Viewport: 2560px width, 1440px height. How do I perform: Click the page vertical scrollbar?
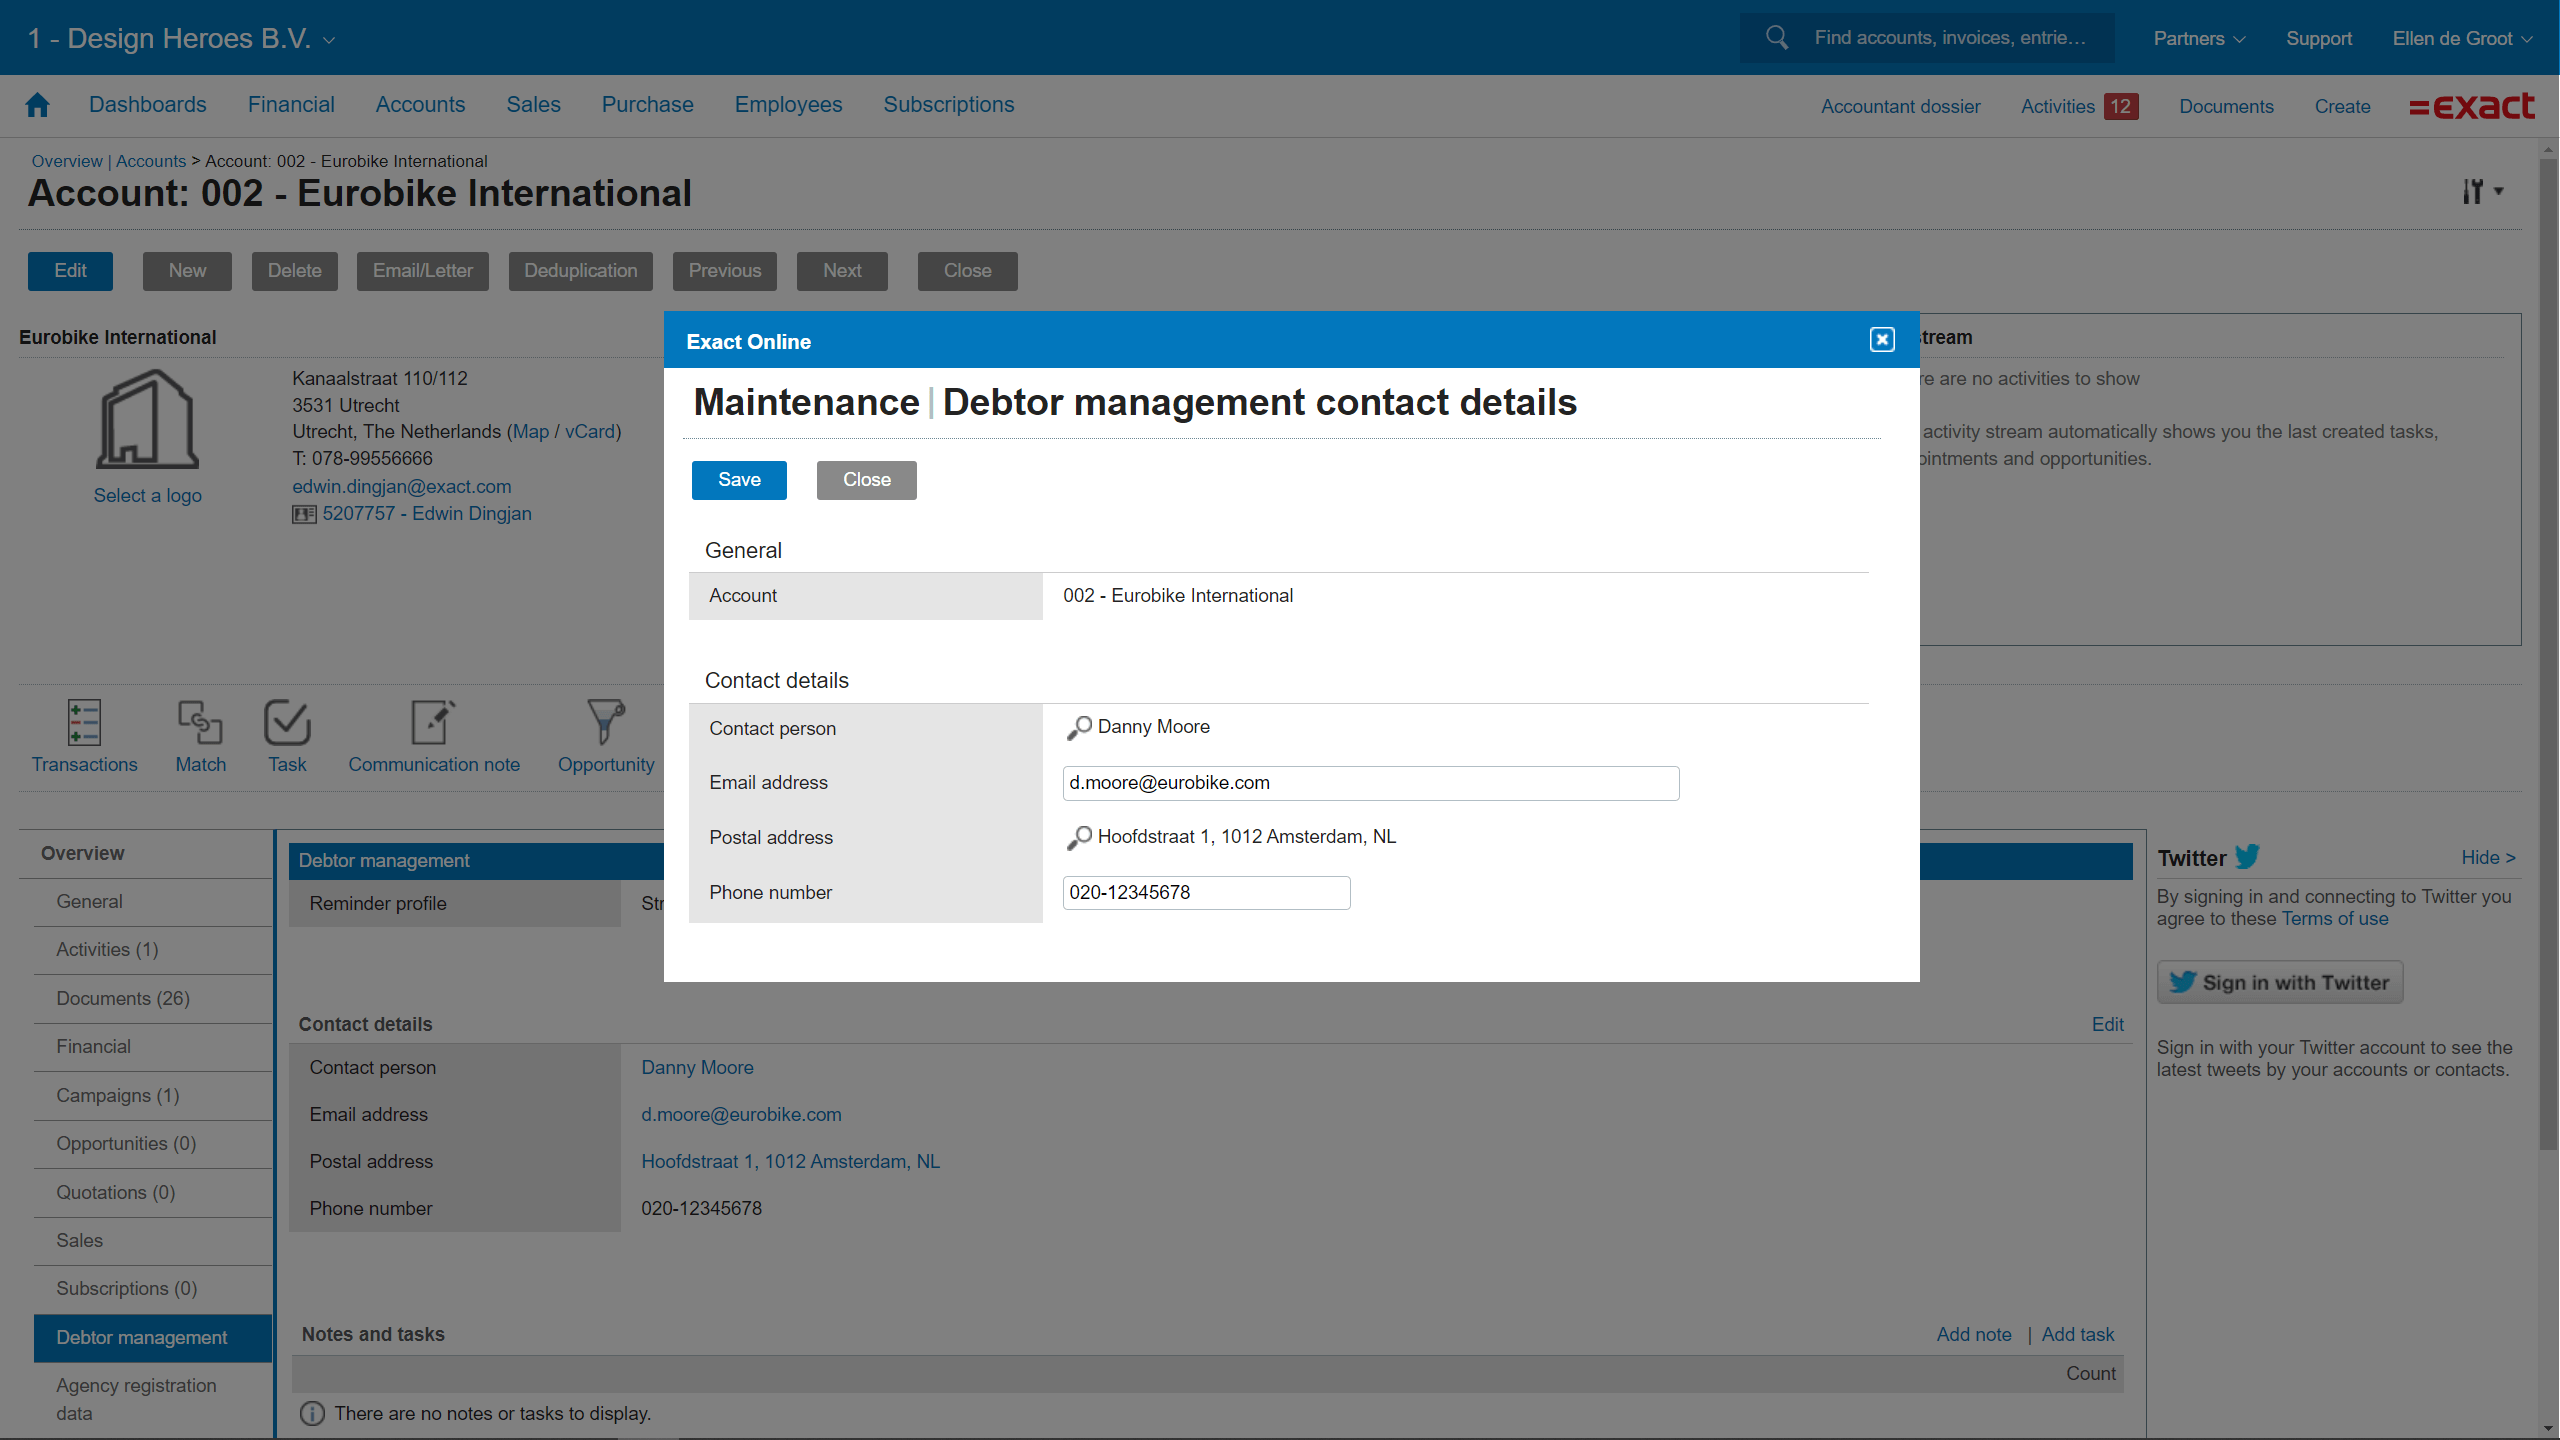pos(2549,653)
